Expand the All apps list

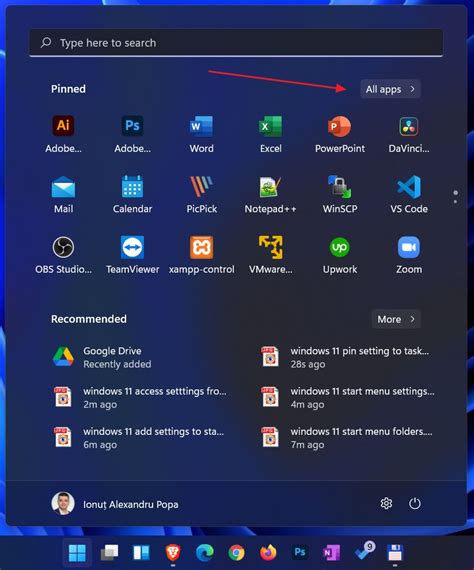(x=390, y=89)
